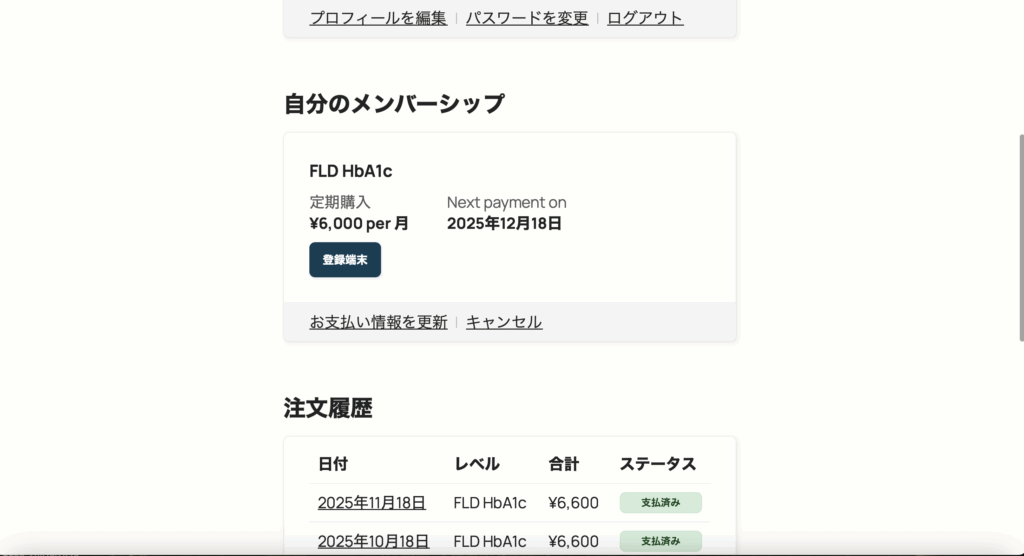The image size is (1024, 556).
Task: Click the レベル column header
Action: coord(477,464)
